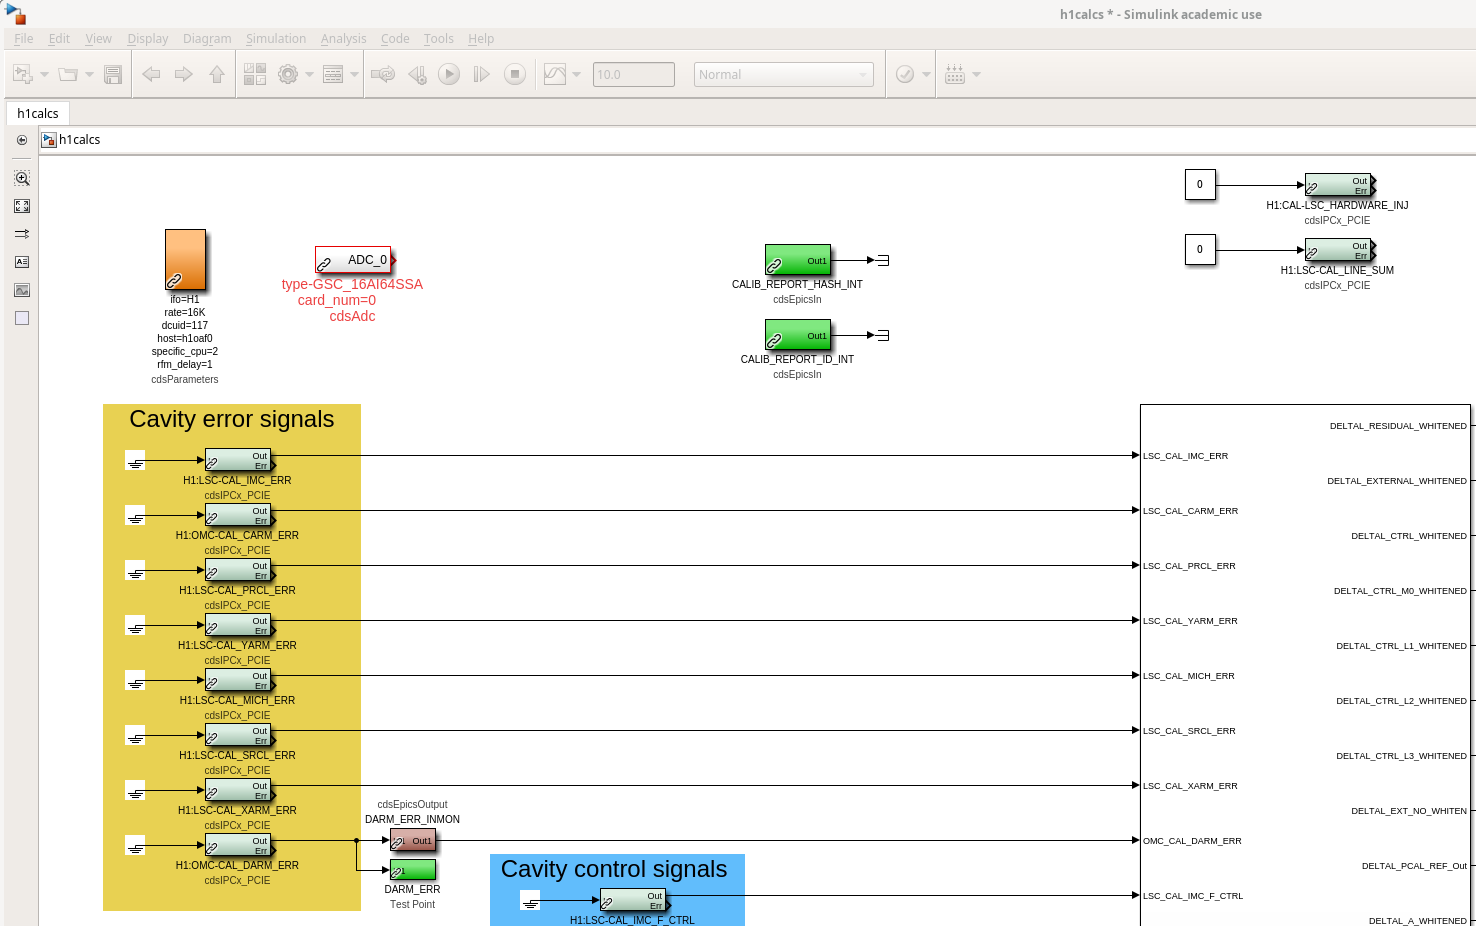Viewport: 1476px width, 926px height.
Task: Click the Save model floppy disk icon
Action: pyautogui.click(x=113, y=75)
